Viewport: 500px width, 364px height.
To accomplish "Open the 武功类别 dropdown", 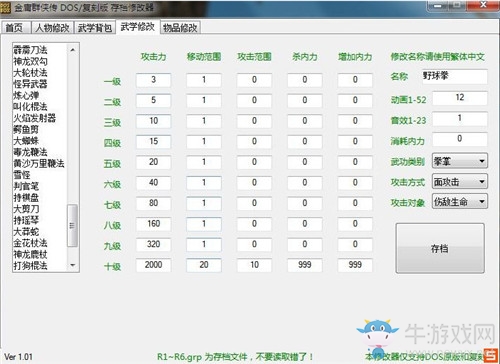I will coord(459,161).
